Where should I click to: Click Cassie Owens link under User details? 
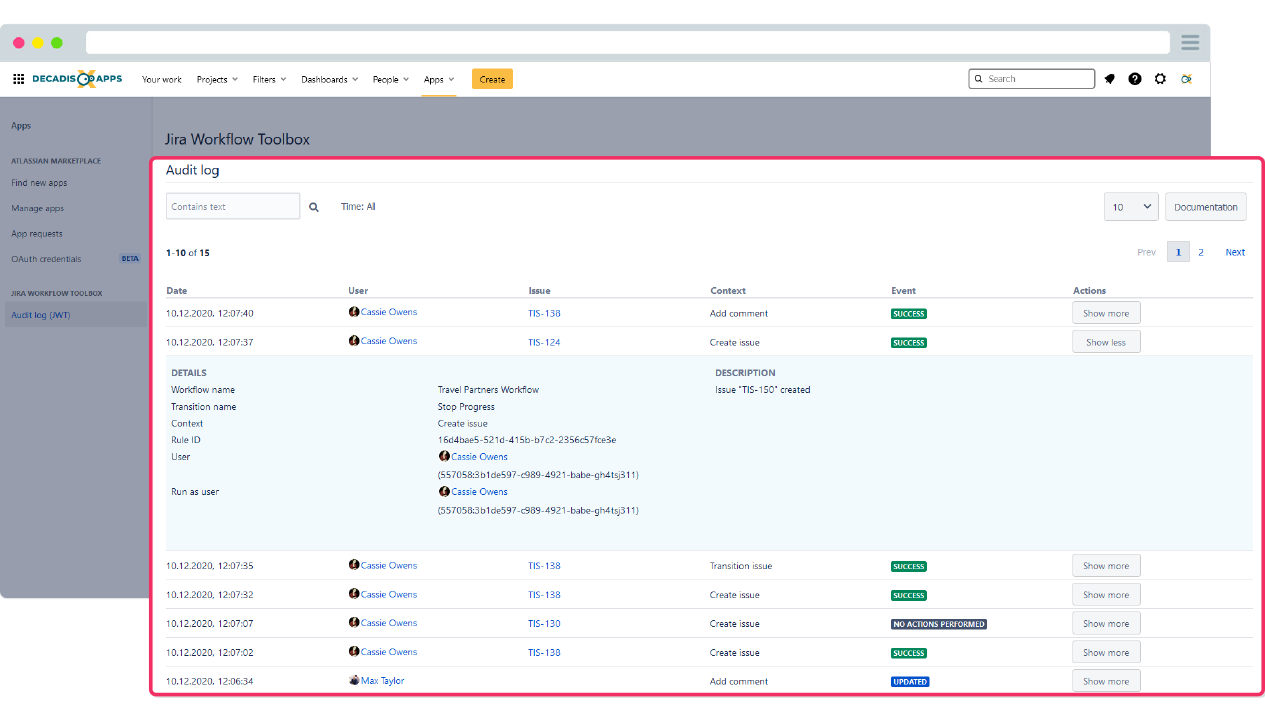pyautogui.click(x=479, y=456)
